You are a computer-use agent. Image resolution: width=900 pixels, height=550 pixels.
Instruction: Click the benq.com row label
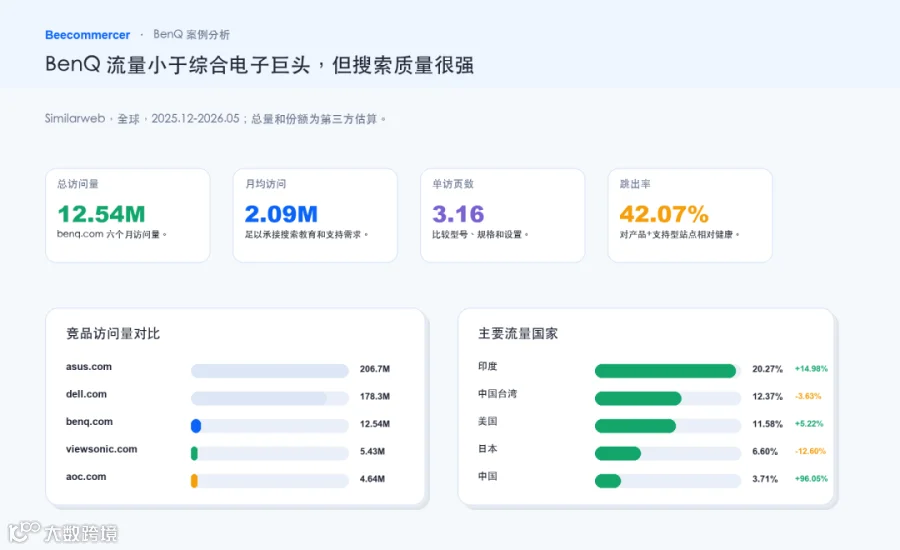[89, 422]
